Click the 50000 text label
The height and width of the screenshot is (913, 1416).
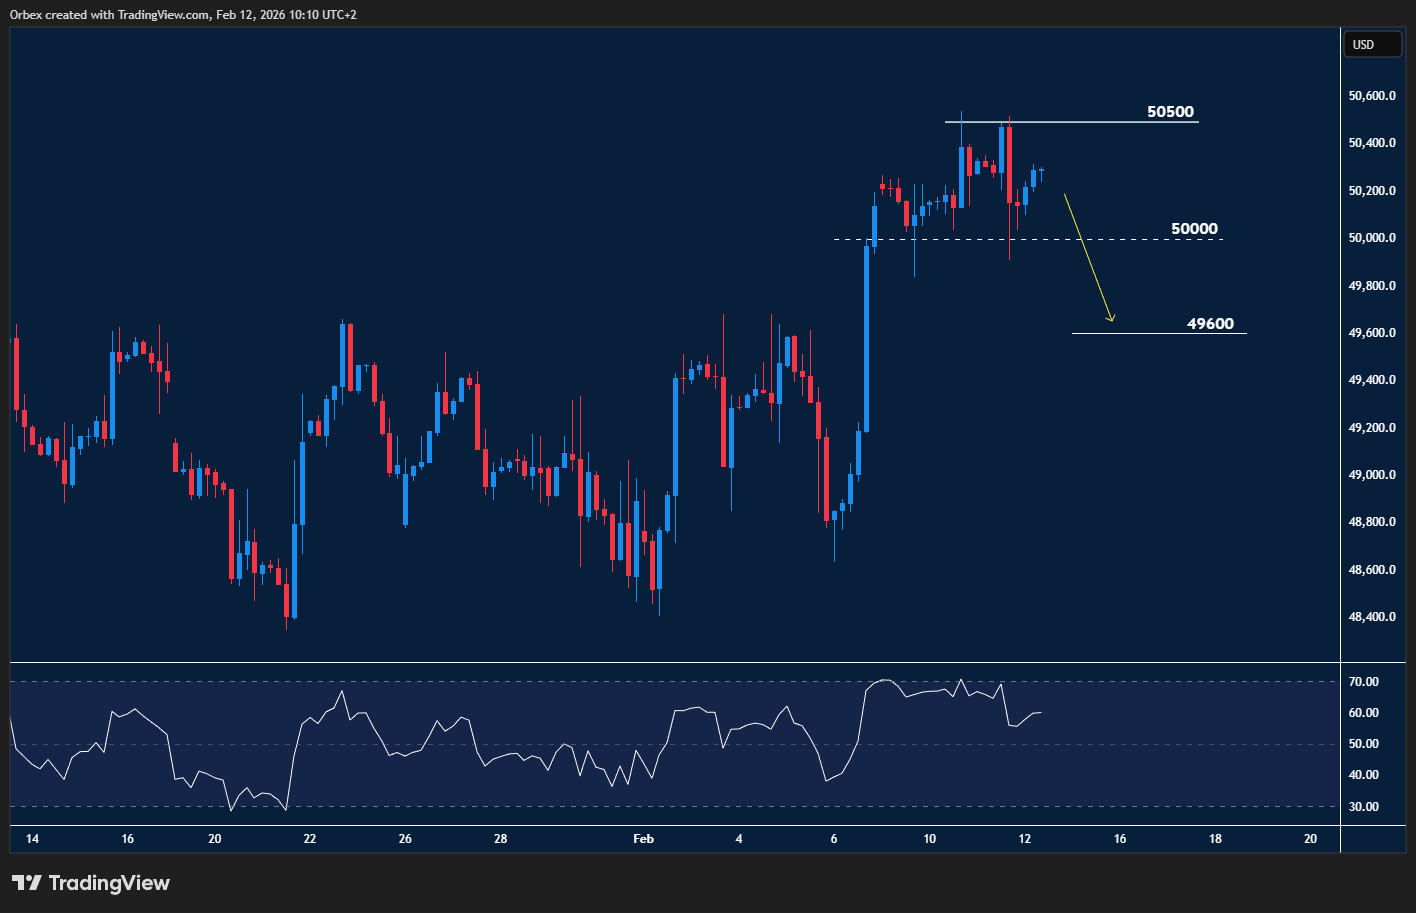pyautogui.click(x=1194, y=228)
